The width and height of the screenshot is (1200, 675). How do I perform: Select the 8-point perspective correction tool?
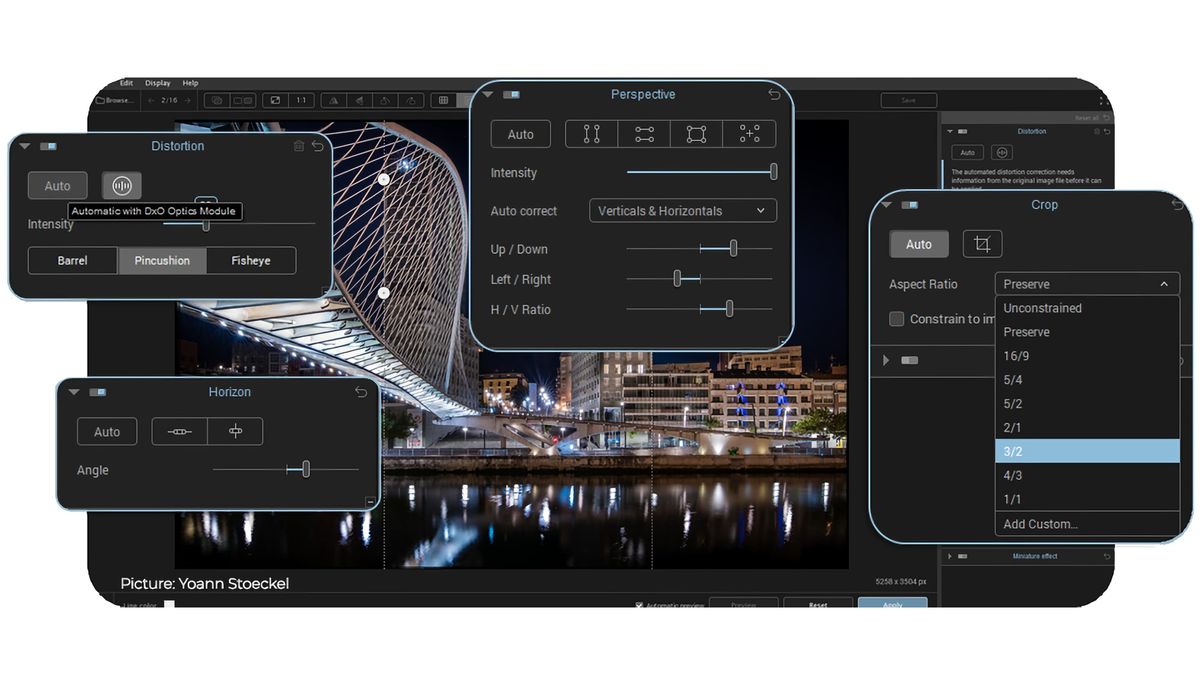coord(749,134)
